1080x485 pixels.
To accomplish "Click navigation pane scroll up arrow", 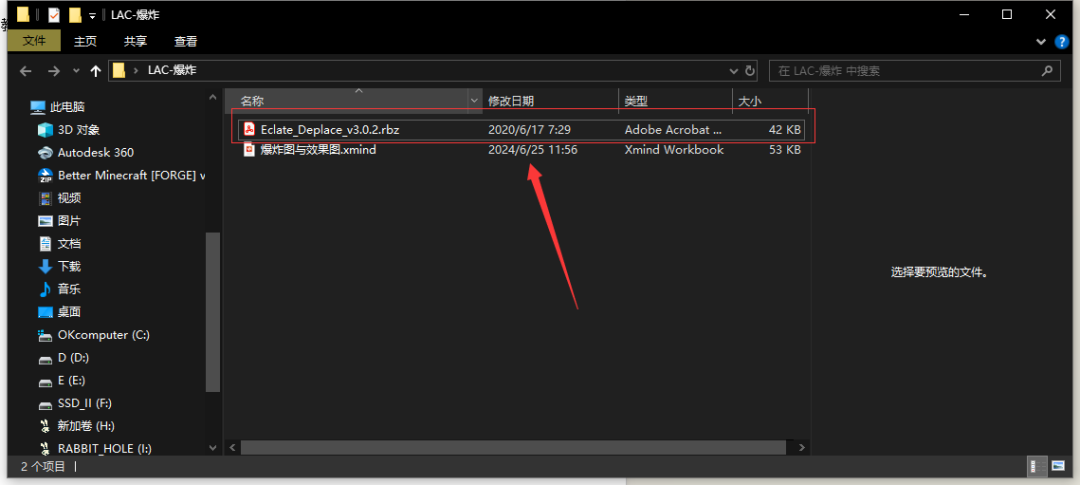I will click(213, 98).
